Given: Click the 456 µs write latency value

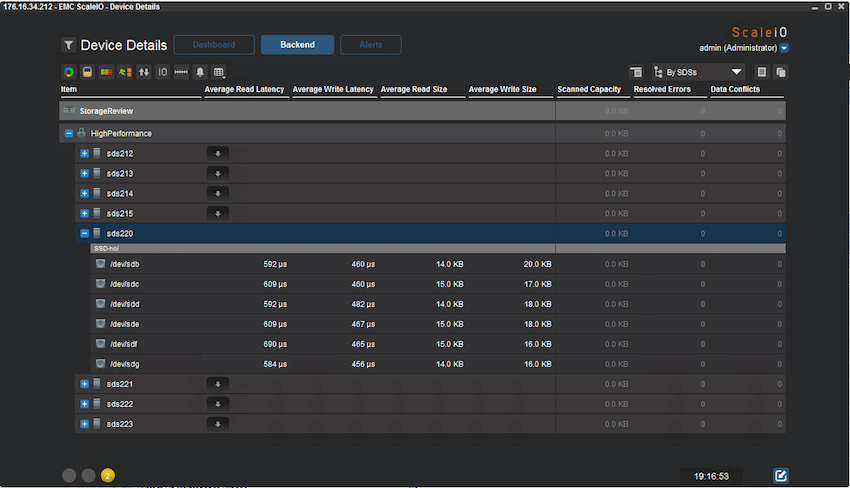Looking at the screenshot, I should 363,364.
